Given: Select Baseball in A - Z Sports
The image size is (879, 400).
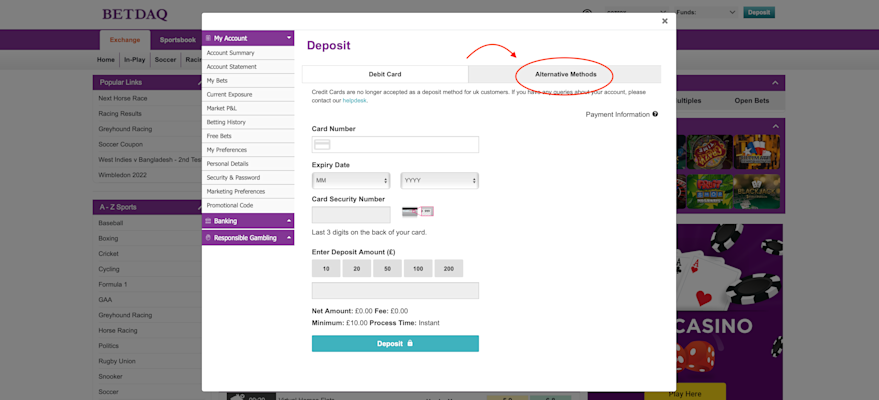Looking at the screenshot, I should pos(110,223).
